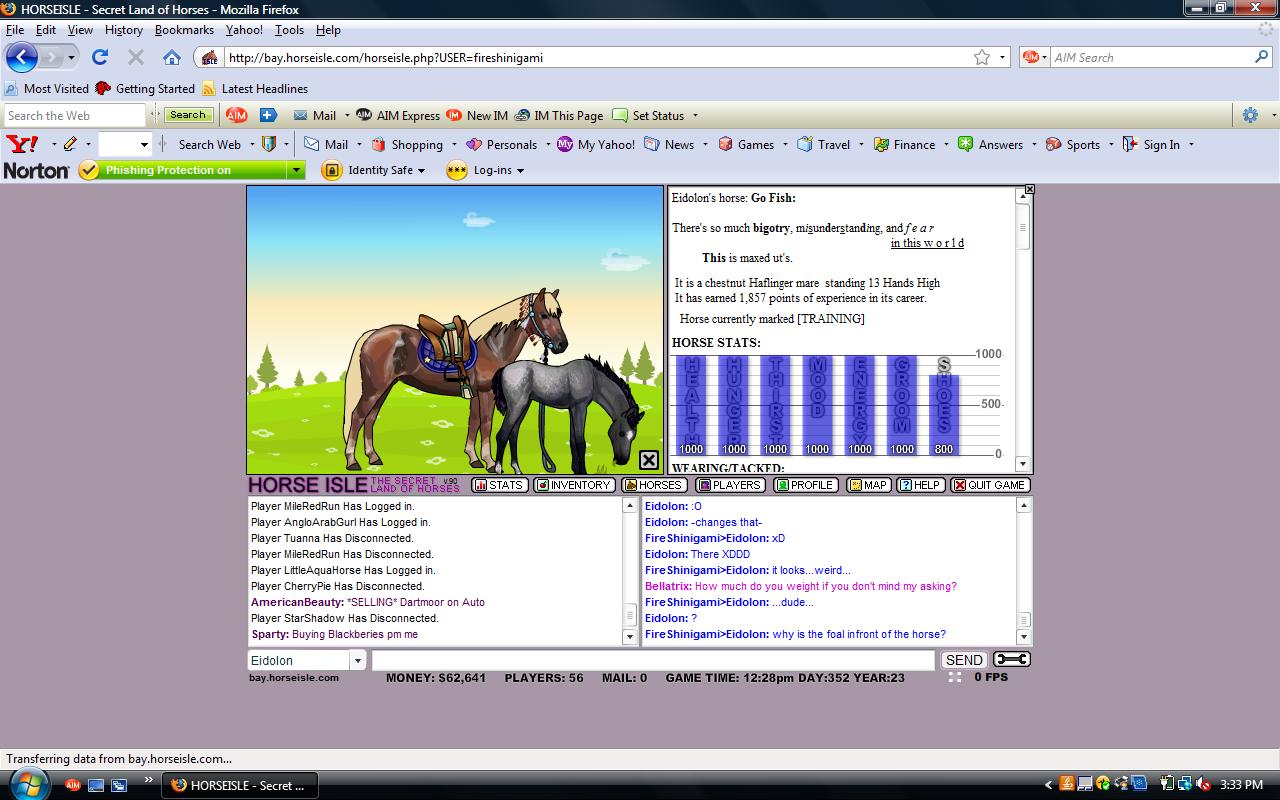Open Most Visited bookmarks folder

coord(47,88)
